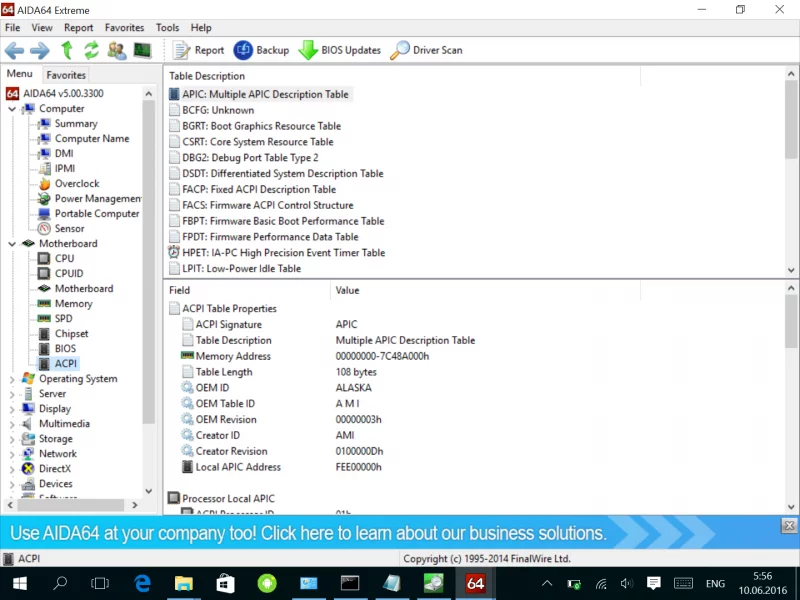Expand the Display tree node
Image resolution: width=800 pixels, height=600 pixels.
tap(12, 409)
